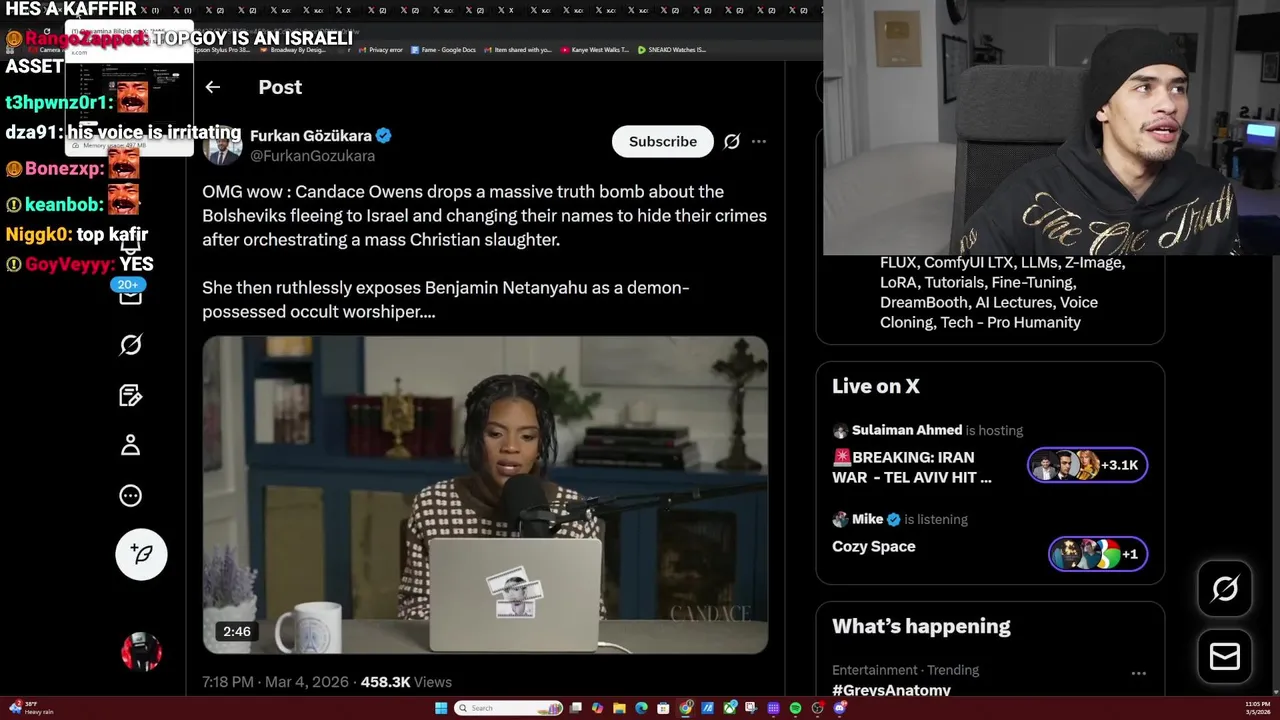Open Xbox app from the taskbar
The width and height of the screenshot is (1280, 720).
tap(729, 708)
